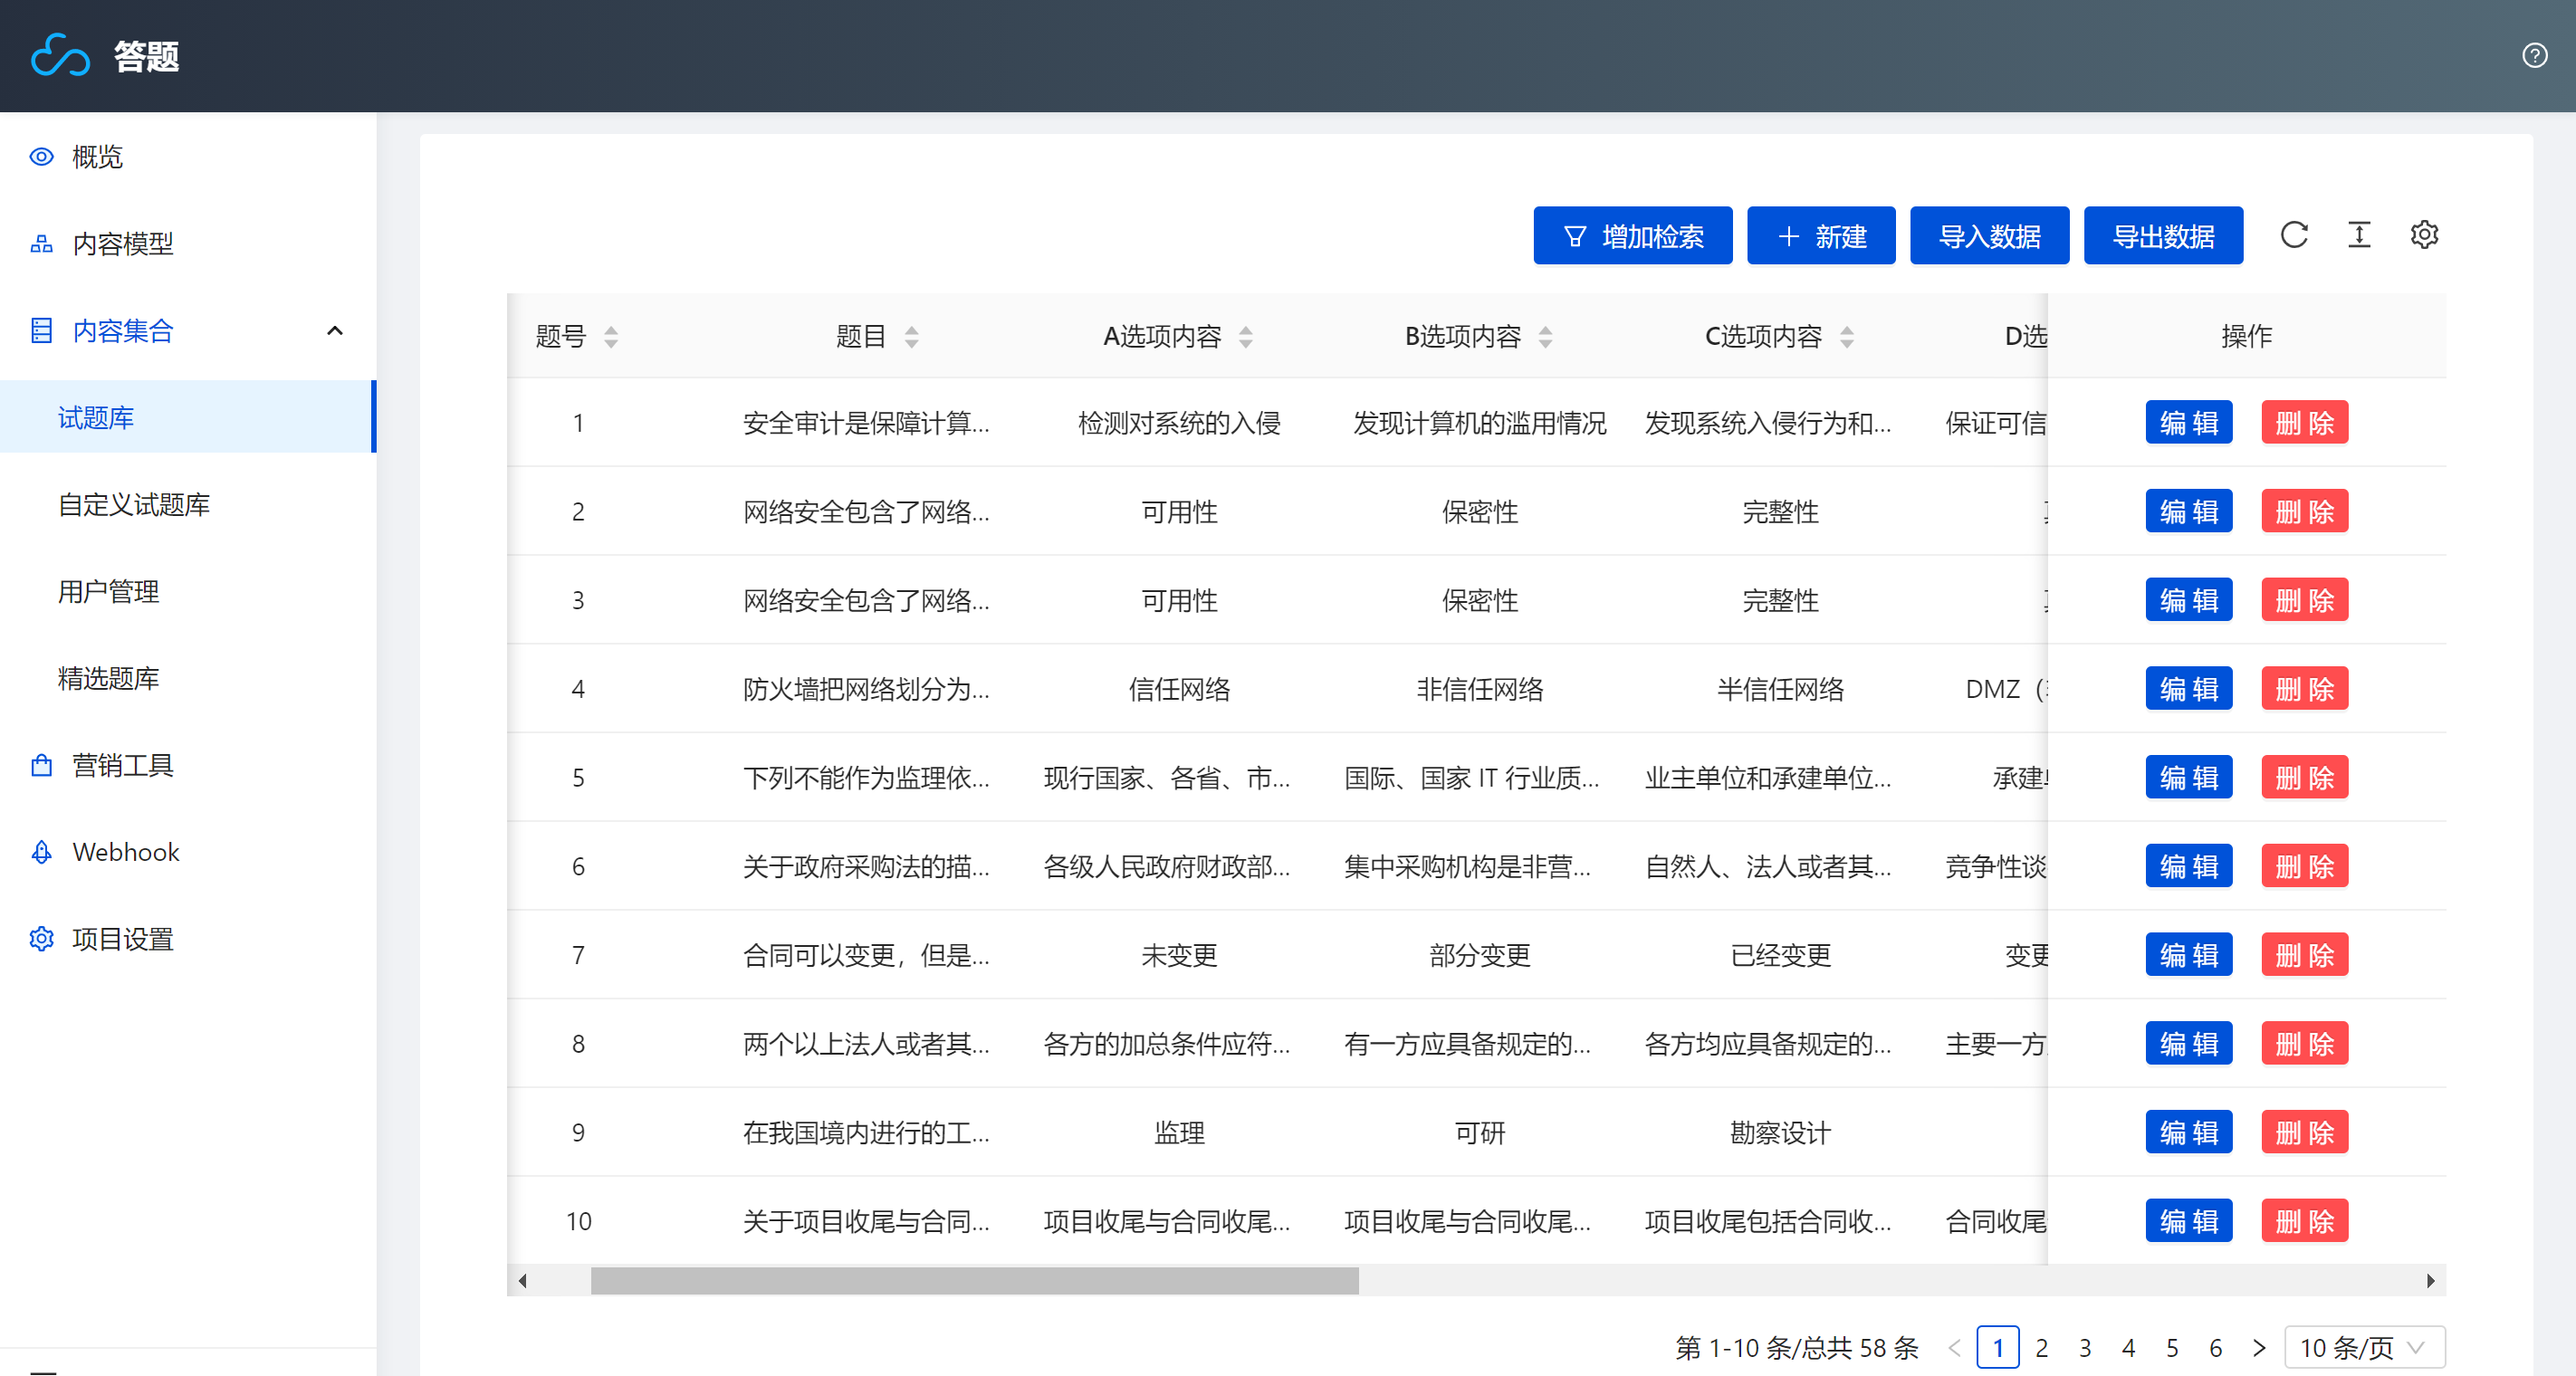2576x1376 pixels.
Task: Open 项目设置 gear sidebar item
Action: coord(42,939)
